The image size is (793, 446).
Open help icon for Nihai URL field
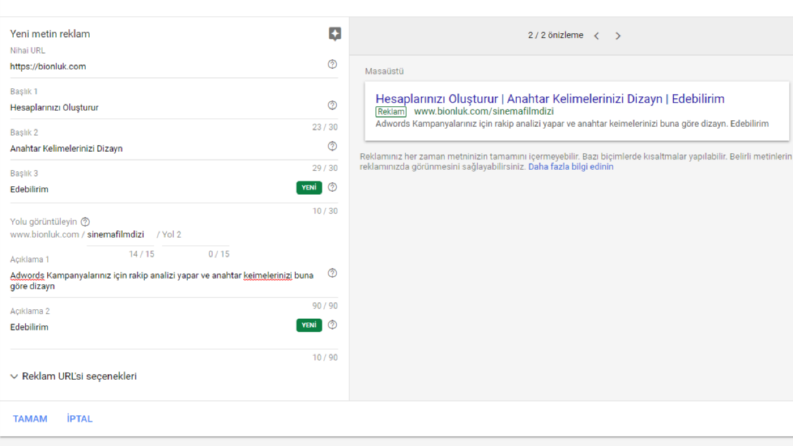[x=332, y=64]
